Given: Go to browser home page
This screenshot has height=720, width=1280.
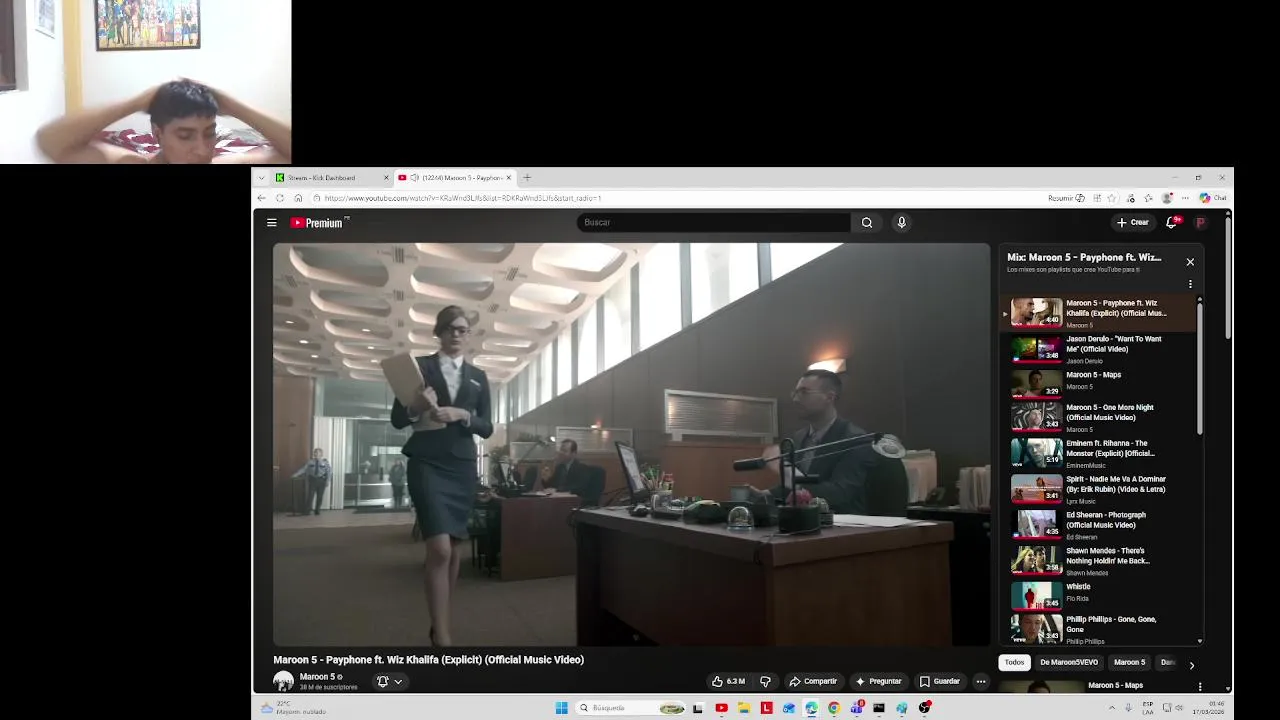Looking at the screenshot, I should 298,198.
